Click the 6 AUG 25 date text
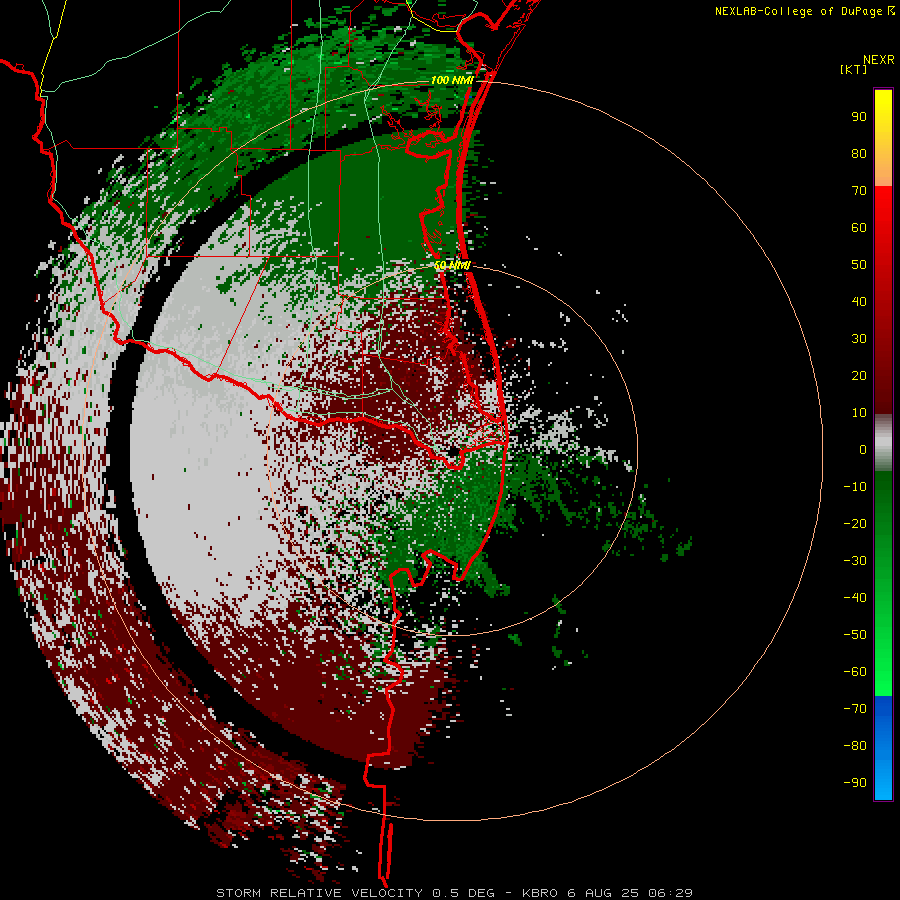The image size is (900, 900). (603, 893)
